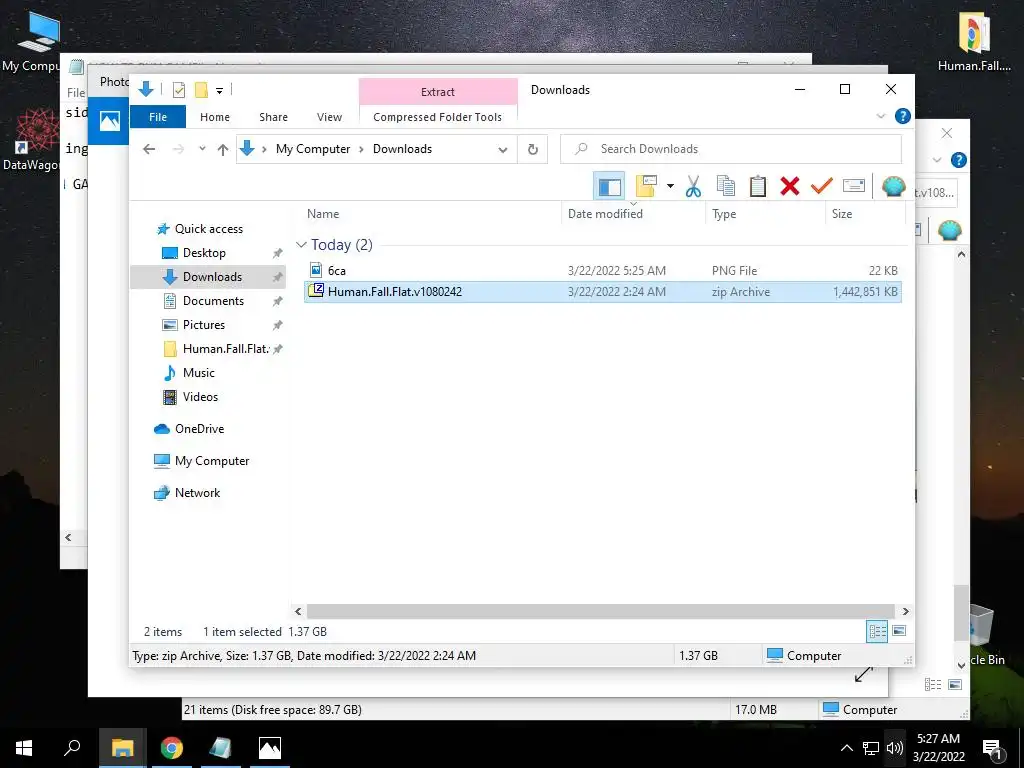
Task: Expand the address bar history dropdown
Action: tap(503, 150)
